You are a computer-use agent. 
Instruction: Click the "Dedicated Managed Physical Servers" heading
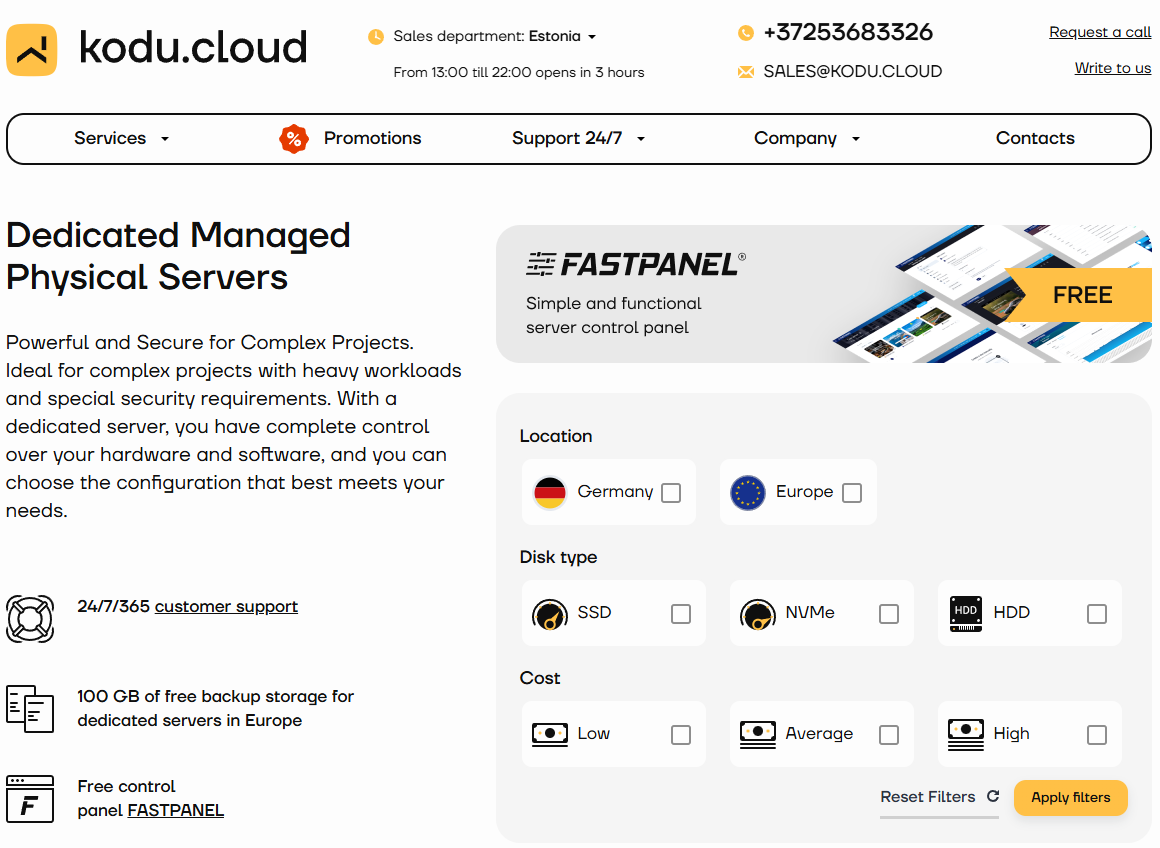click(178, 256)
